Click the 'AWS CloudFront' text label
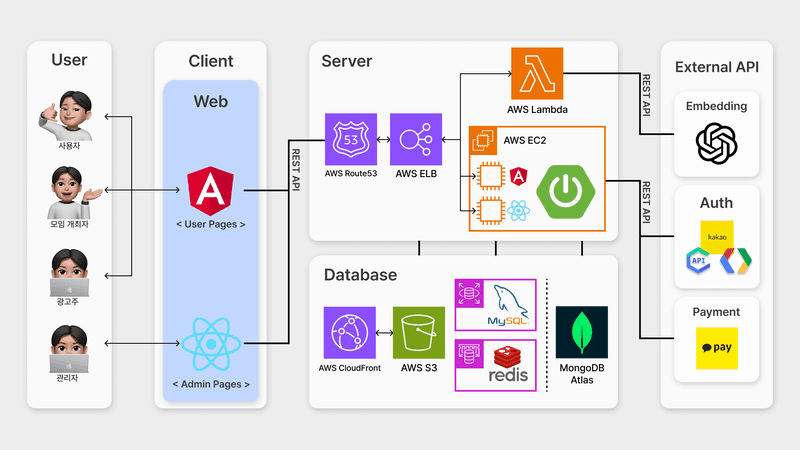 (x=349, y=368)
